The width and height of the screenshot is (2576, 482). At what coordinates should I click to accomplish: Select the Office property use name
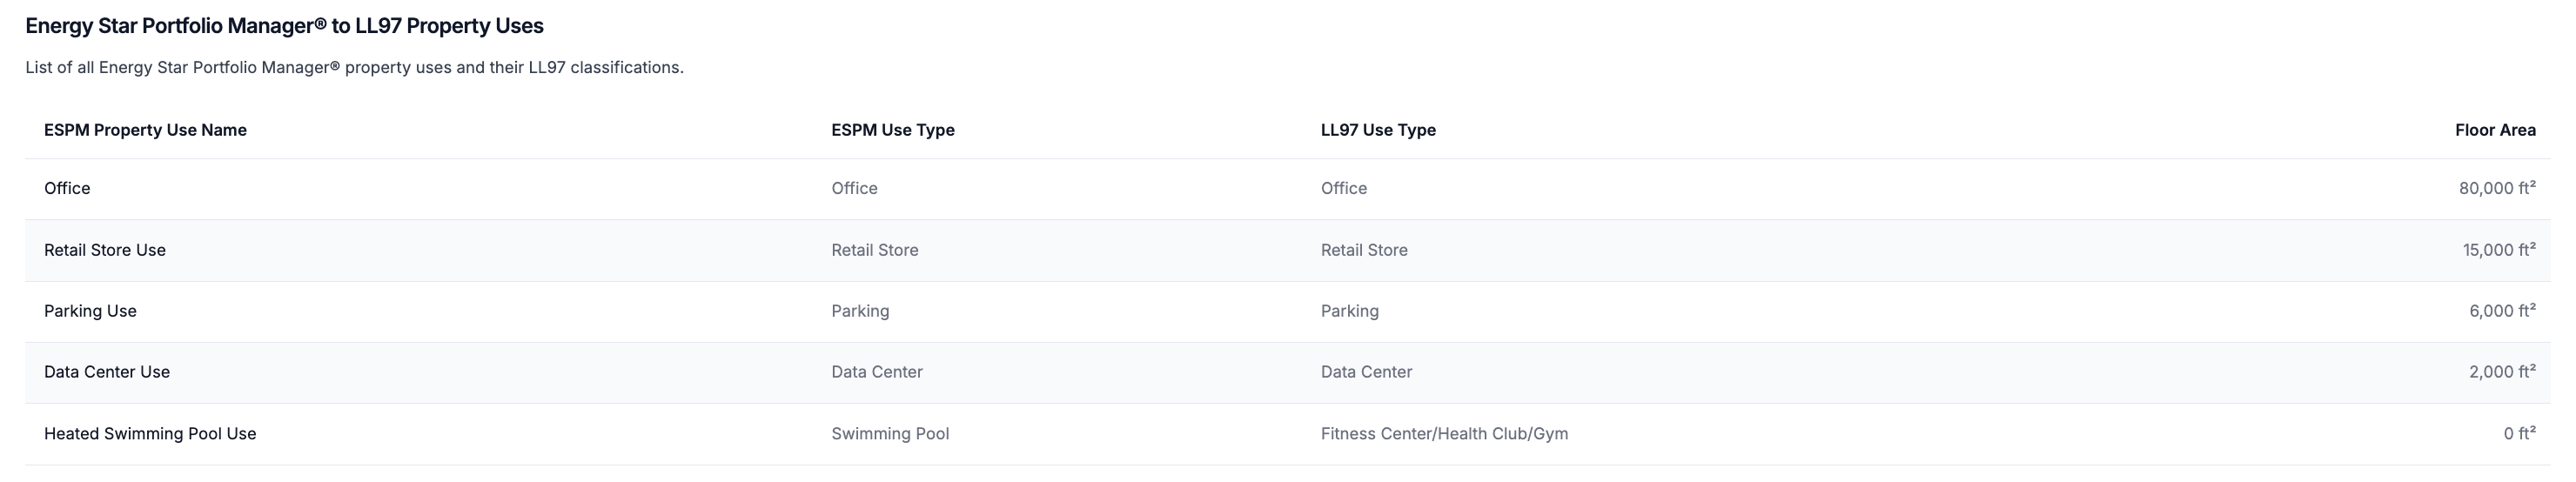pyautogui.click(x=67, y=188)
